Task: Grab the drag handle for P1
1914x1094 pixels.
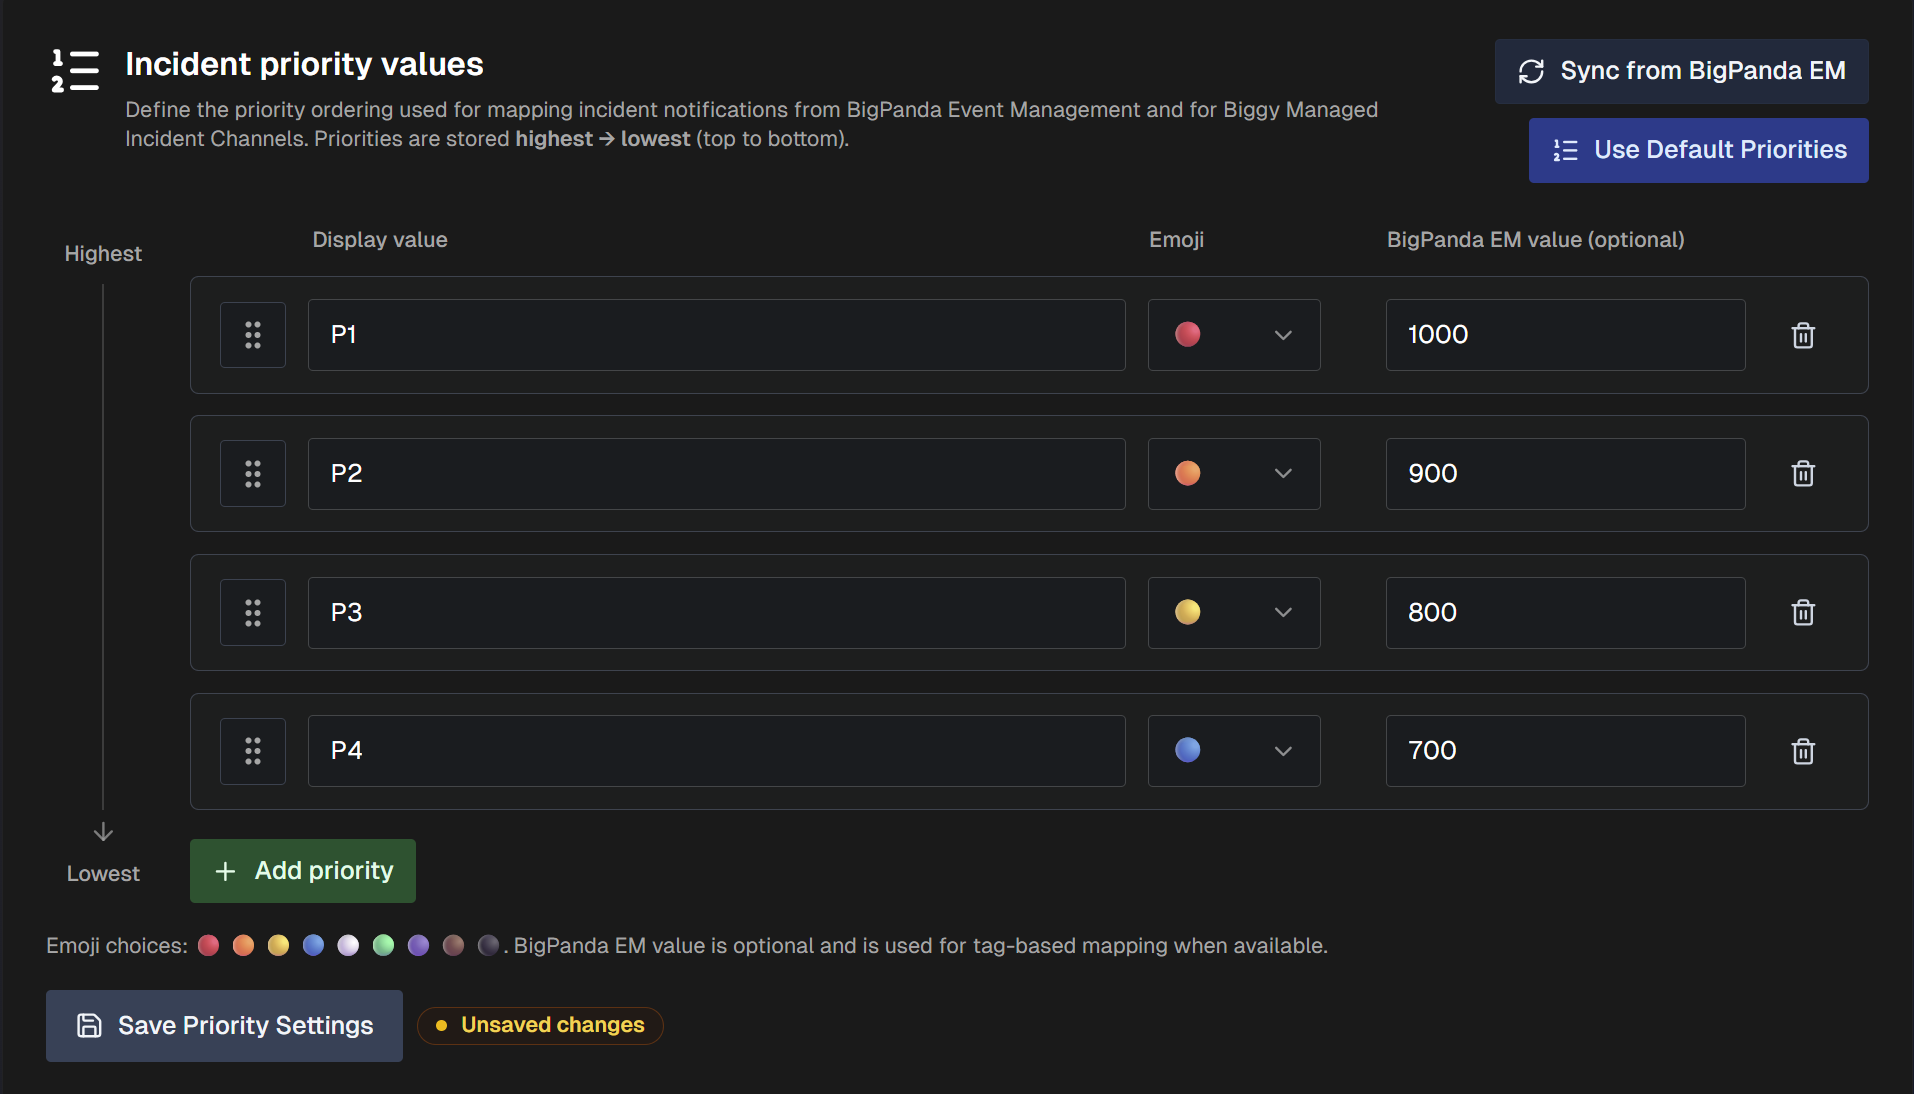Action: 253,335
